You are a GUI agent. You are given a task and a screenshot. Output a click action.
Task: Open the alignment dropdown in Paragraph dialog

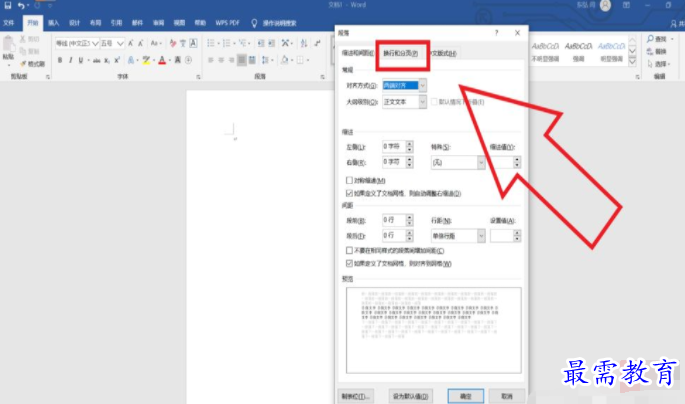pyautogui.click(x=422, y=86)
